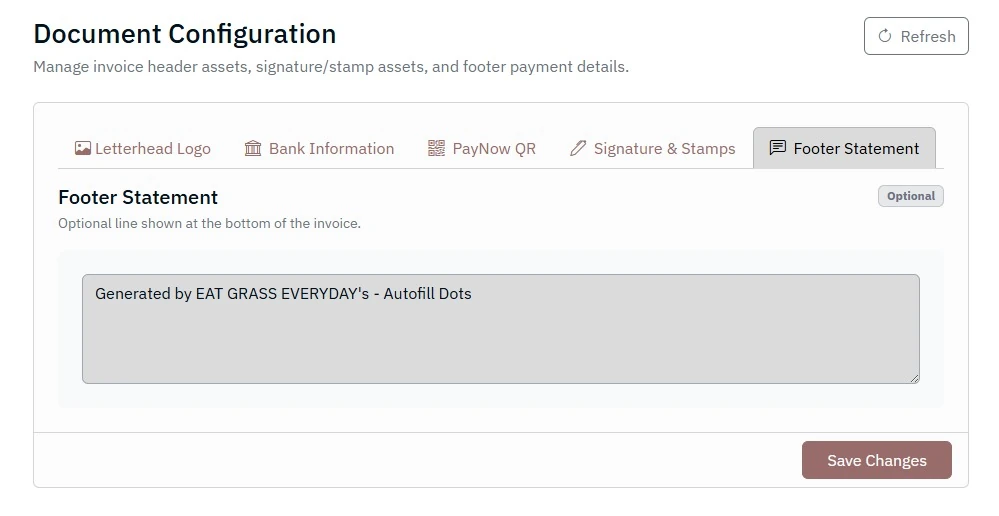Click the invoice assets description subtitle
Viewport: 999px width, 516px height.
pyautogui.click(x=331, y=67)
